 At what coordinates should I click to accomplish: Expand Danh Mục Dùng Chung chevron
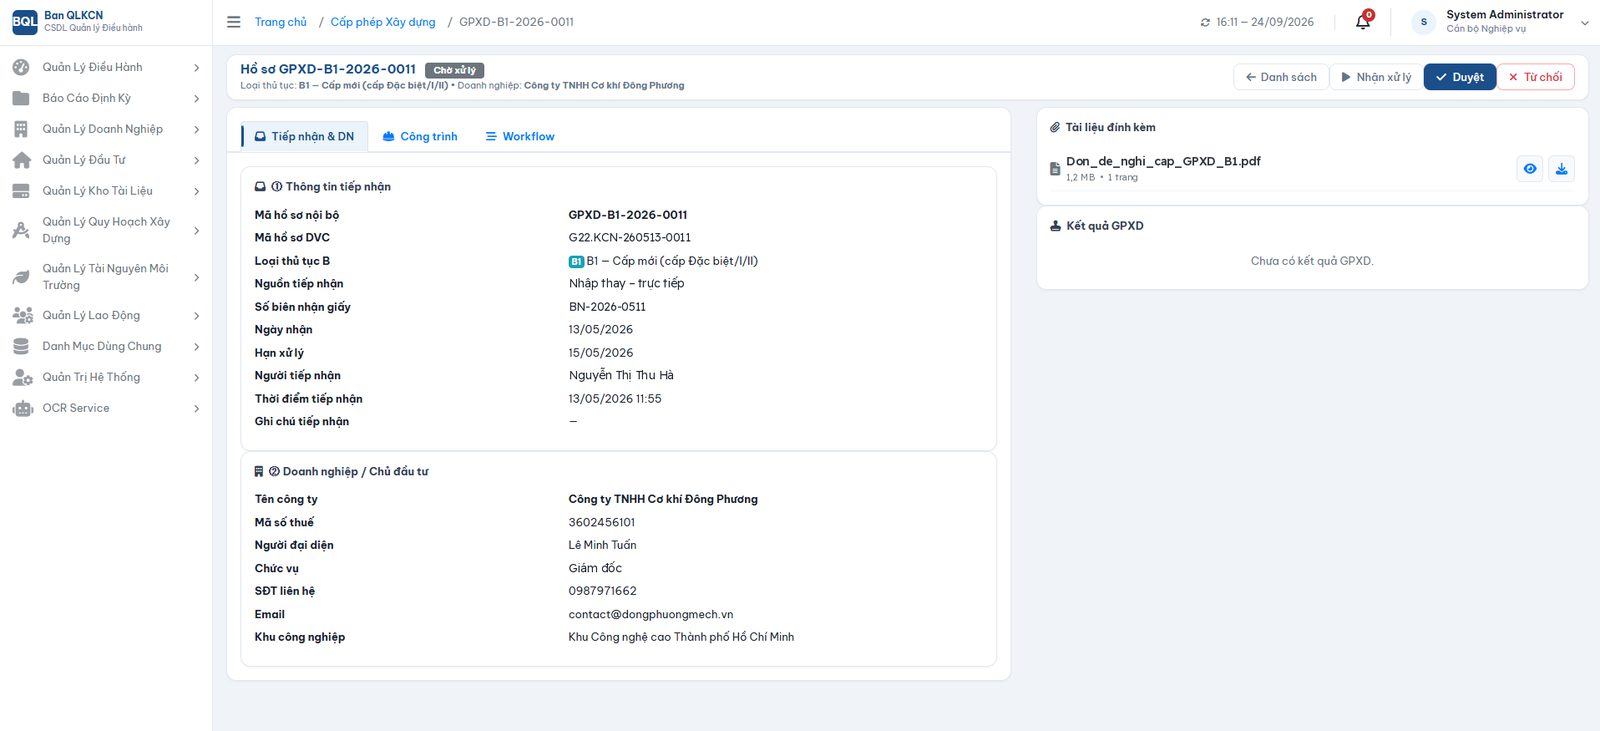click(196, 347)
